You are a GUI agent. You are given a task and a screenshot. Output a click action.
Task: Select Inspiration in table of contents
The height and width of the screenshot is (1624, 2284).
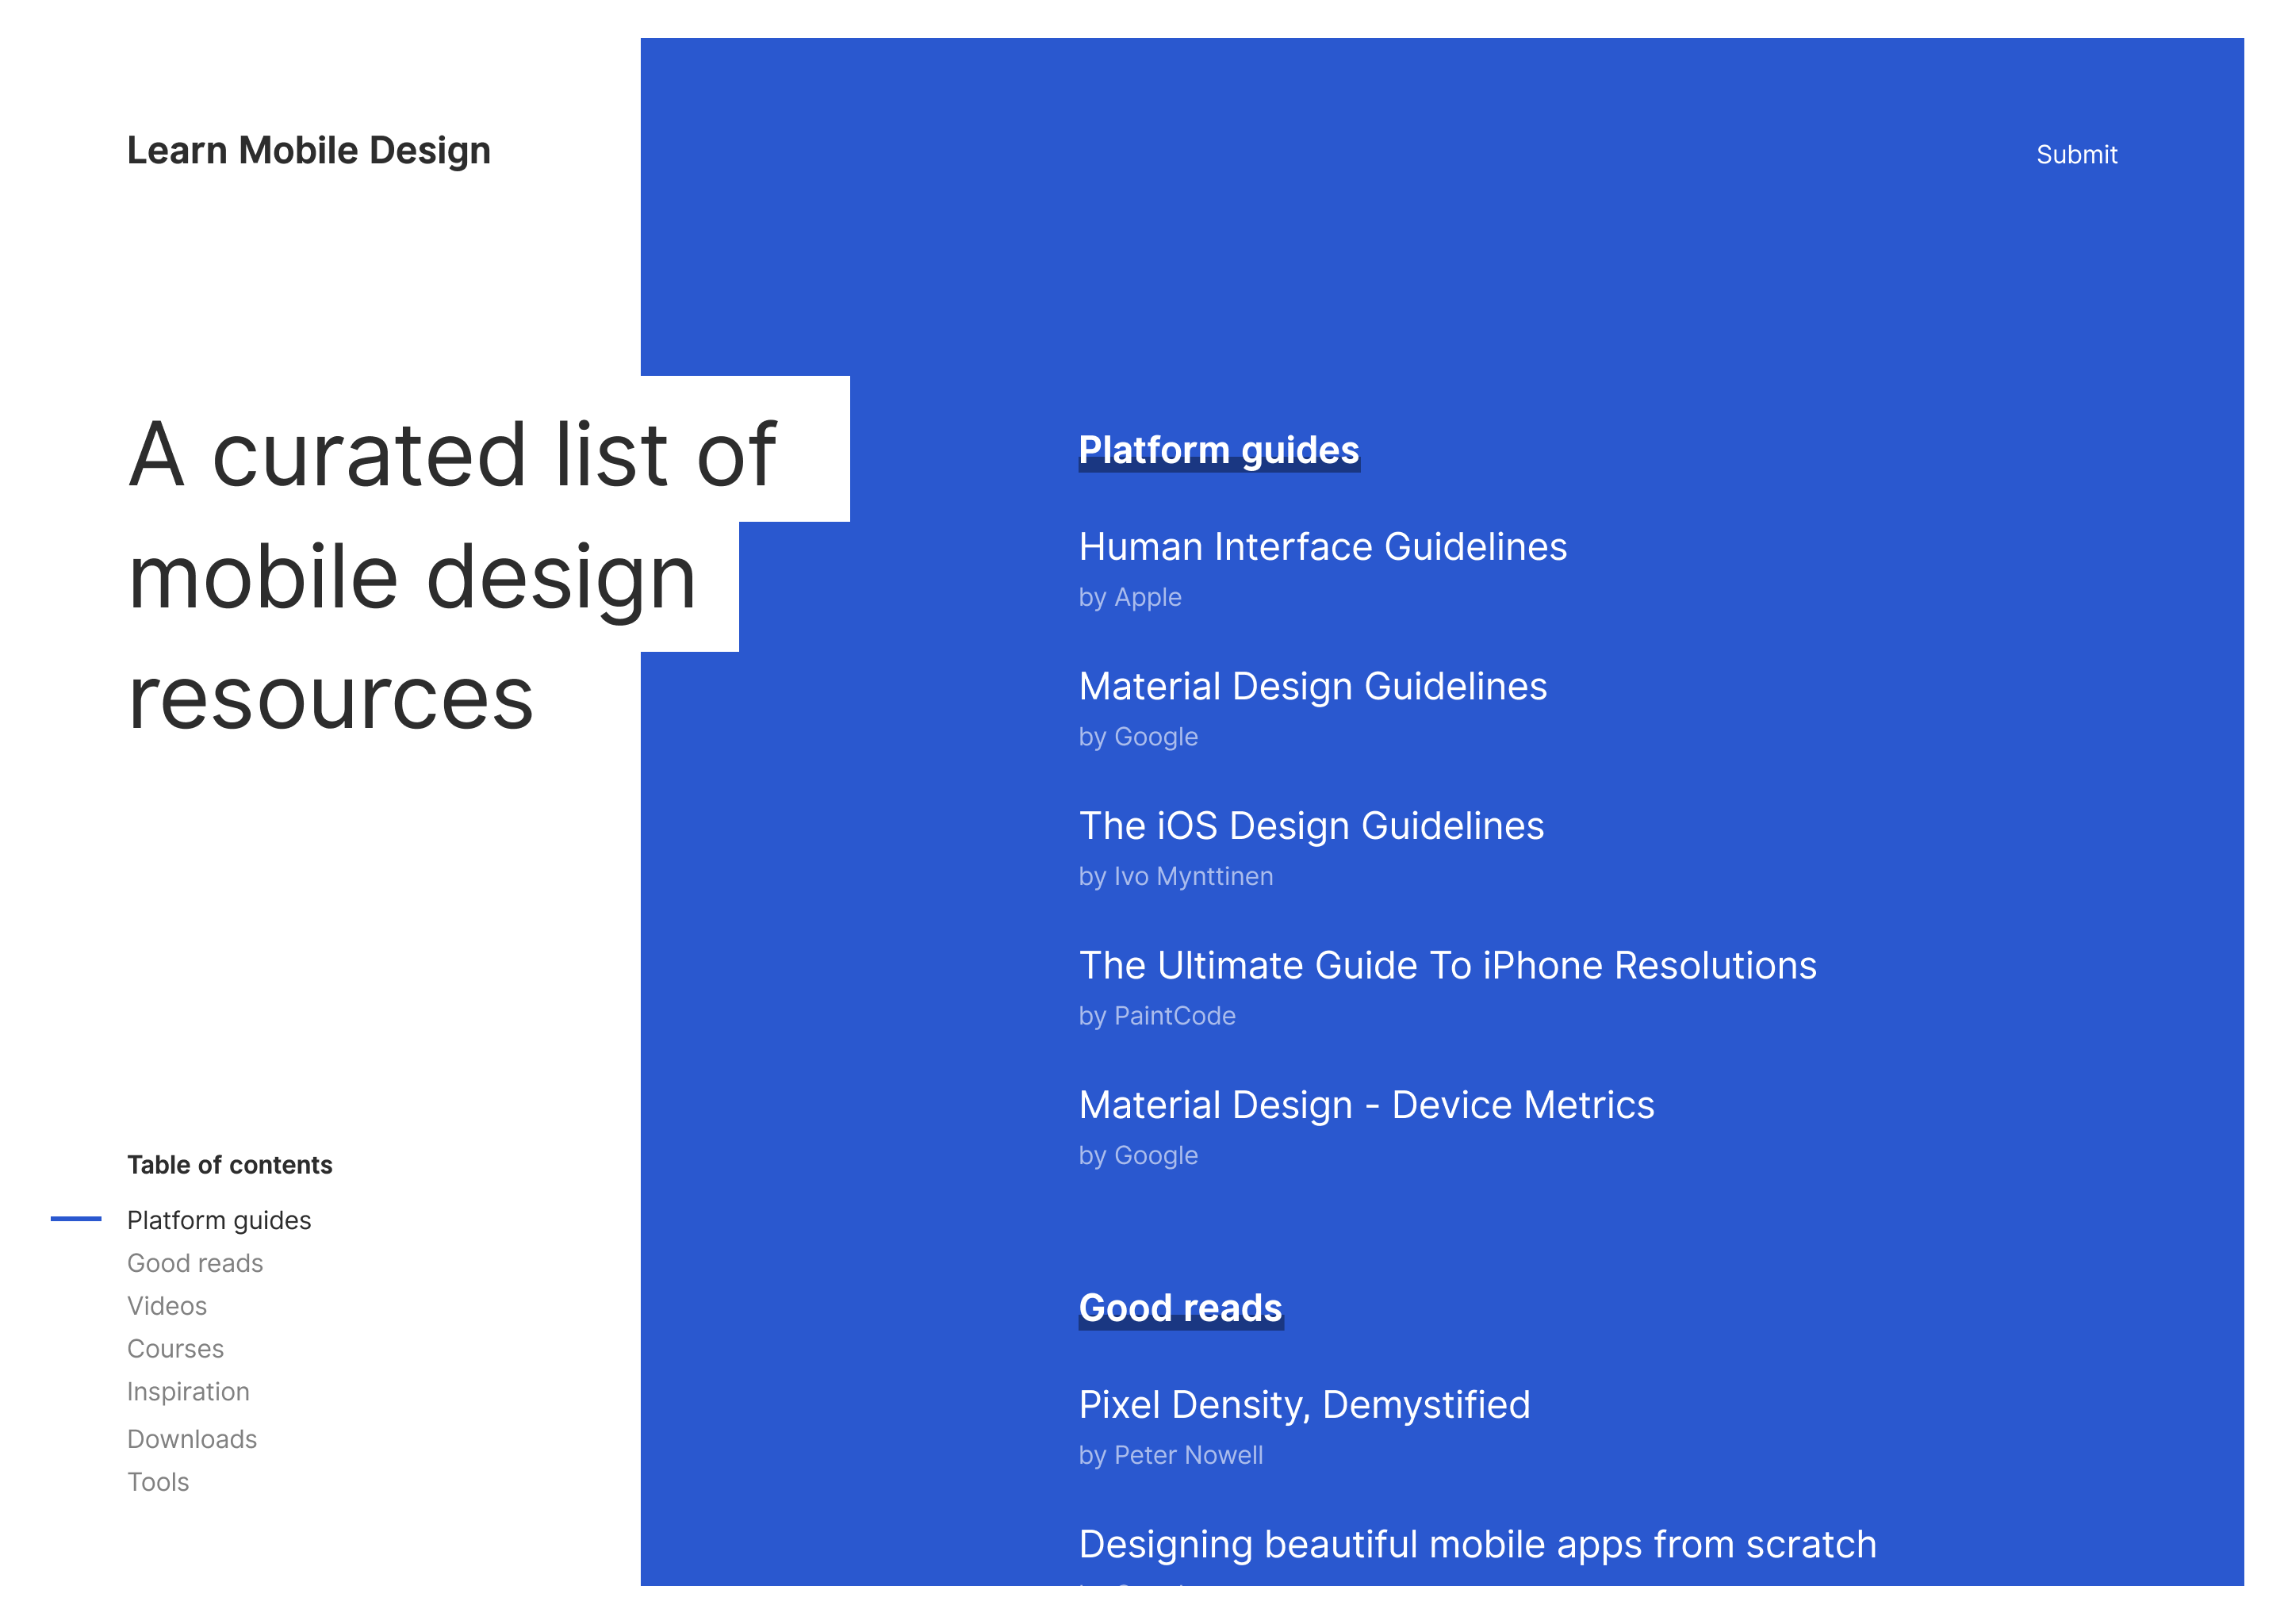coord(188,1391)
